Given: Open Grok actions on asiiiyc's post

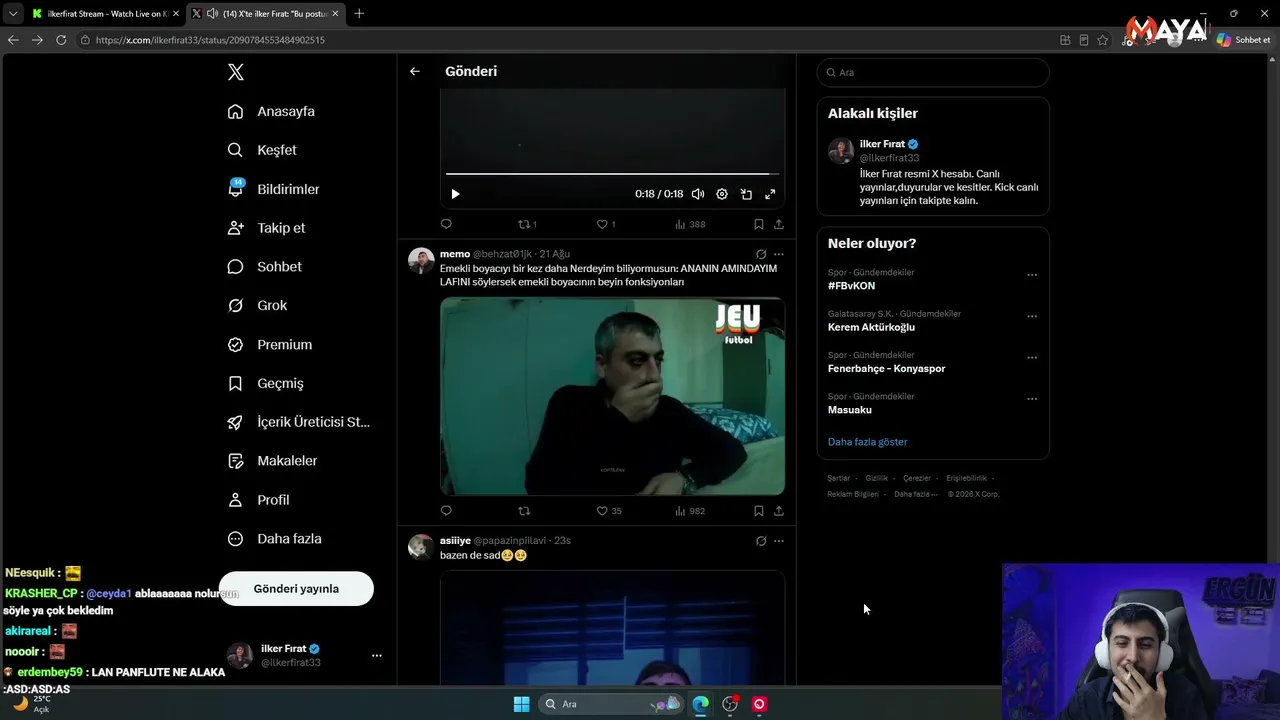Looking at the screenshot, I should pyautogui.click(x=761, y=541).
